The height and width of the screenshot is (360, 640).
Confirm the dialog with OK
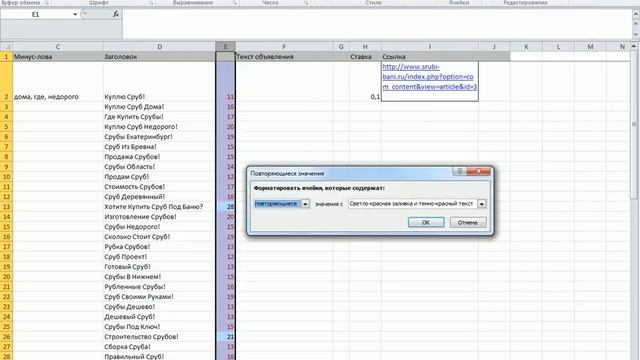click(426, 222)
